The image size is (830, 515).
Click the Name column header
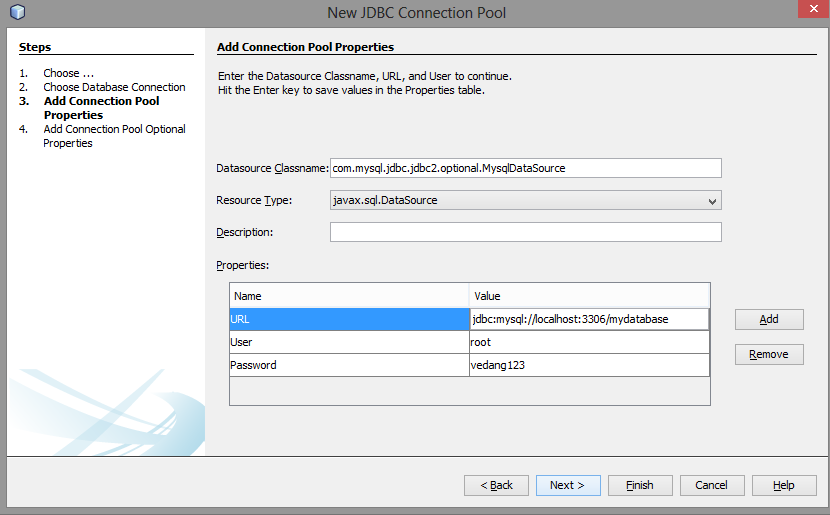coord(349,296)
